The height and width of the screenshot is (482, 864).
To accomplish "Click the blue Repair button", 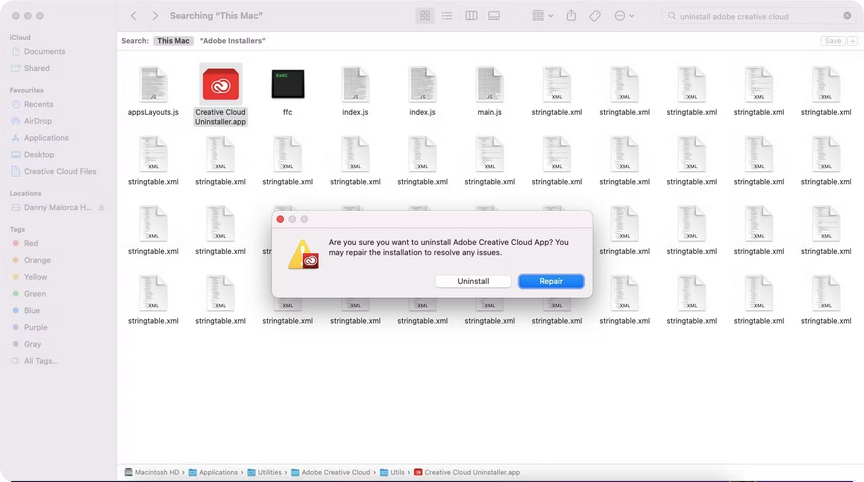I will pyautogui.click(x=551, y=281).
